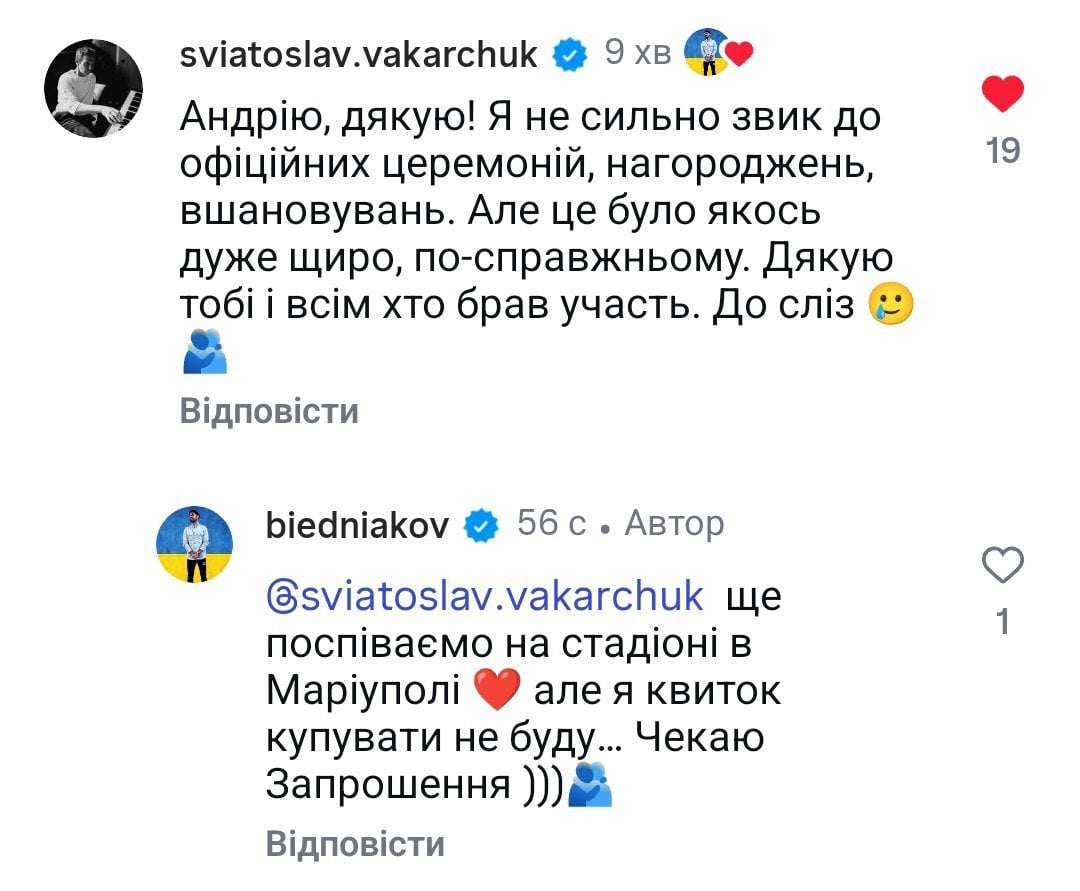Reply to Vakarchuk's comment via Відповісти

(x=269, y=412)
